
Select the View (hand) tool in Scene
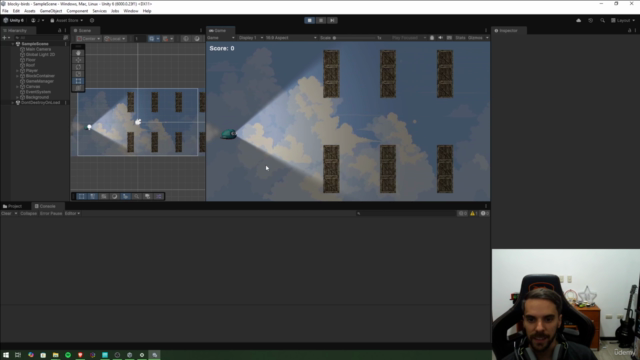(78, 53)
